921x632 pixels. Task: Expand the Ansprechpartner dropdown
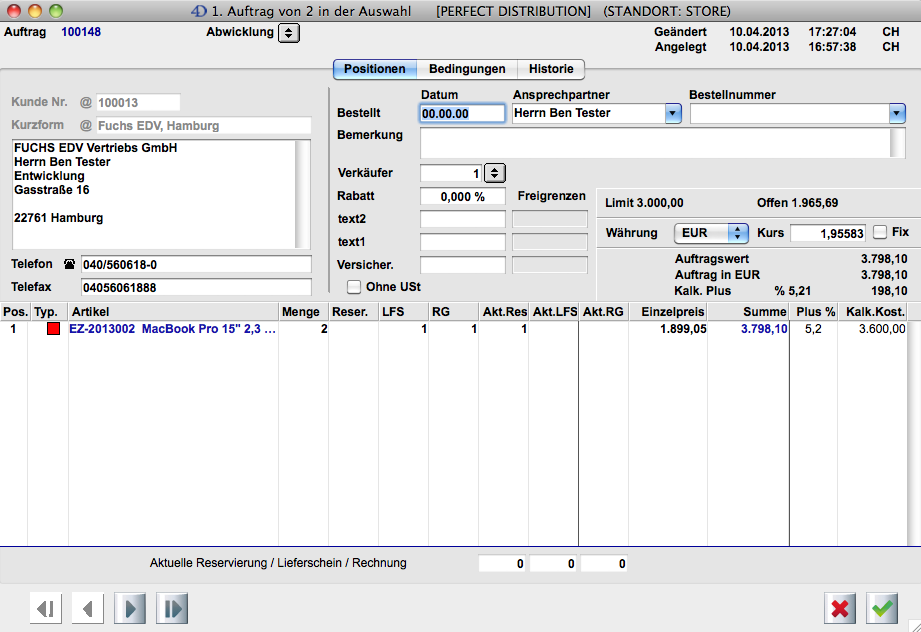(x=672, y=114)
